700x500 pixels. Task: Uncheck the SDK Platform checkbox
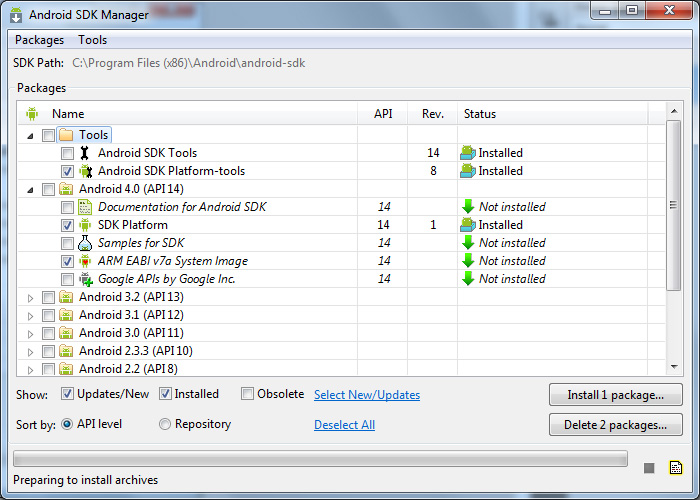click(x=67, y=225)
